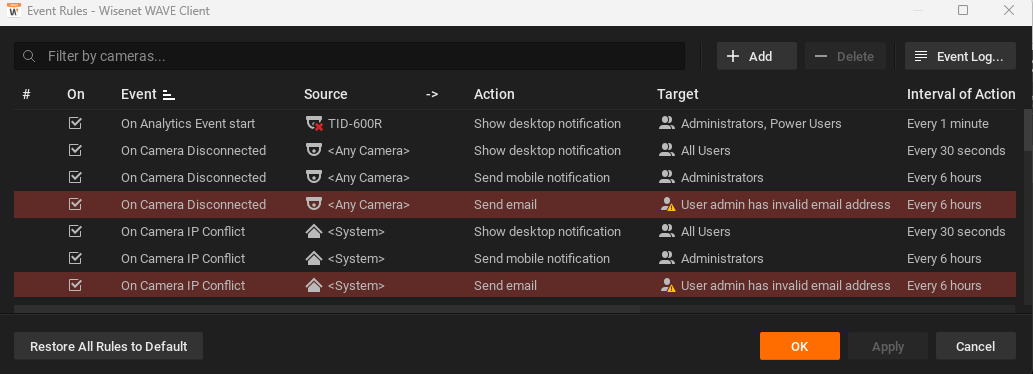1033x374 pixels.
Task: Confirm with the OK button
Action: [x=799, y=346]
